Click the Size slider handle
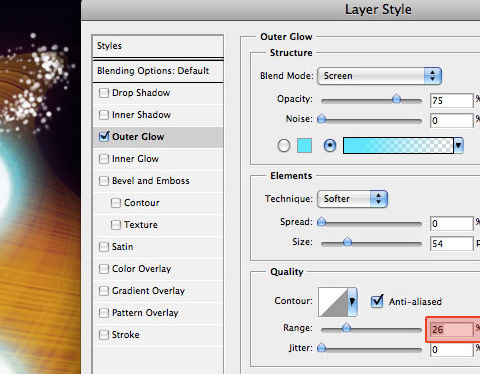 point(347,242)
